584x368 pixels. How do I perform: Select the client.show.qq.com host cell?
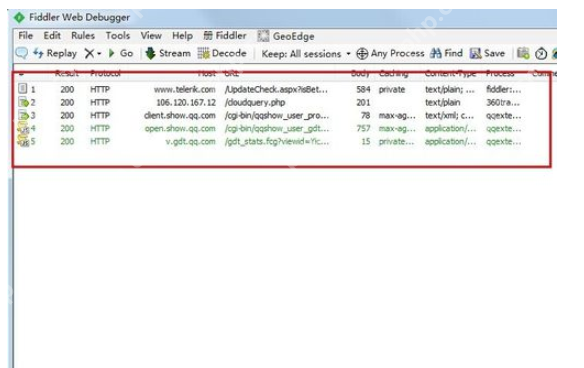[x=180, y=115]
